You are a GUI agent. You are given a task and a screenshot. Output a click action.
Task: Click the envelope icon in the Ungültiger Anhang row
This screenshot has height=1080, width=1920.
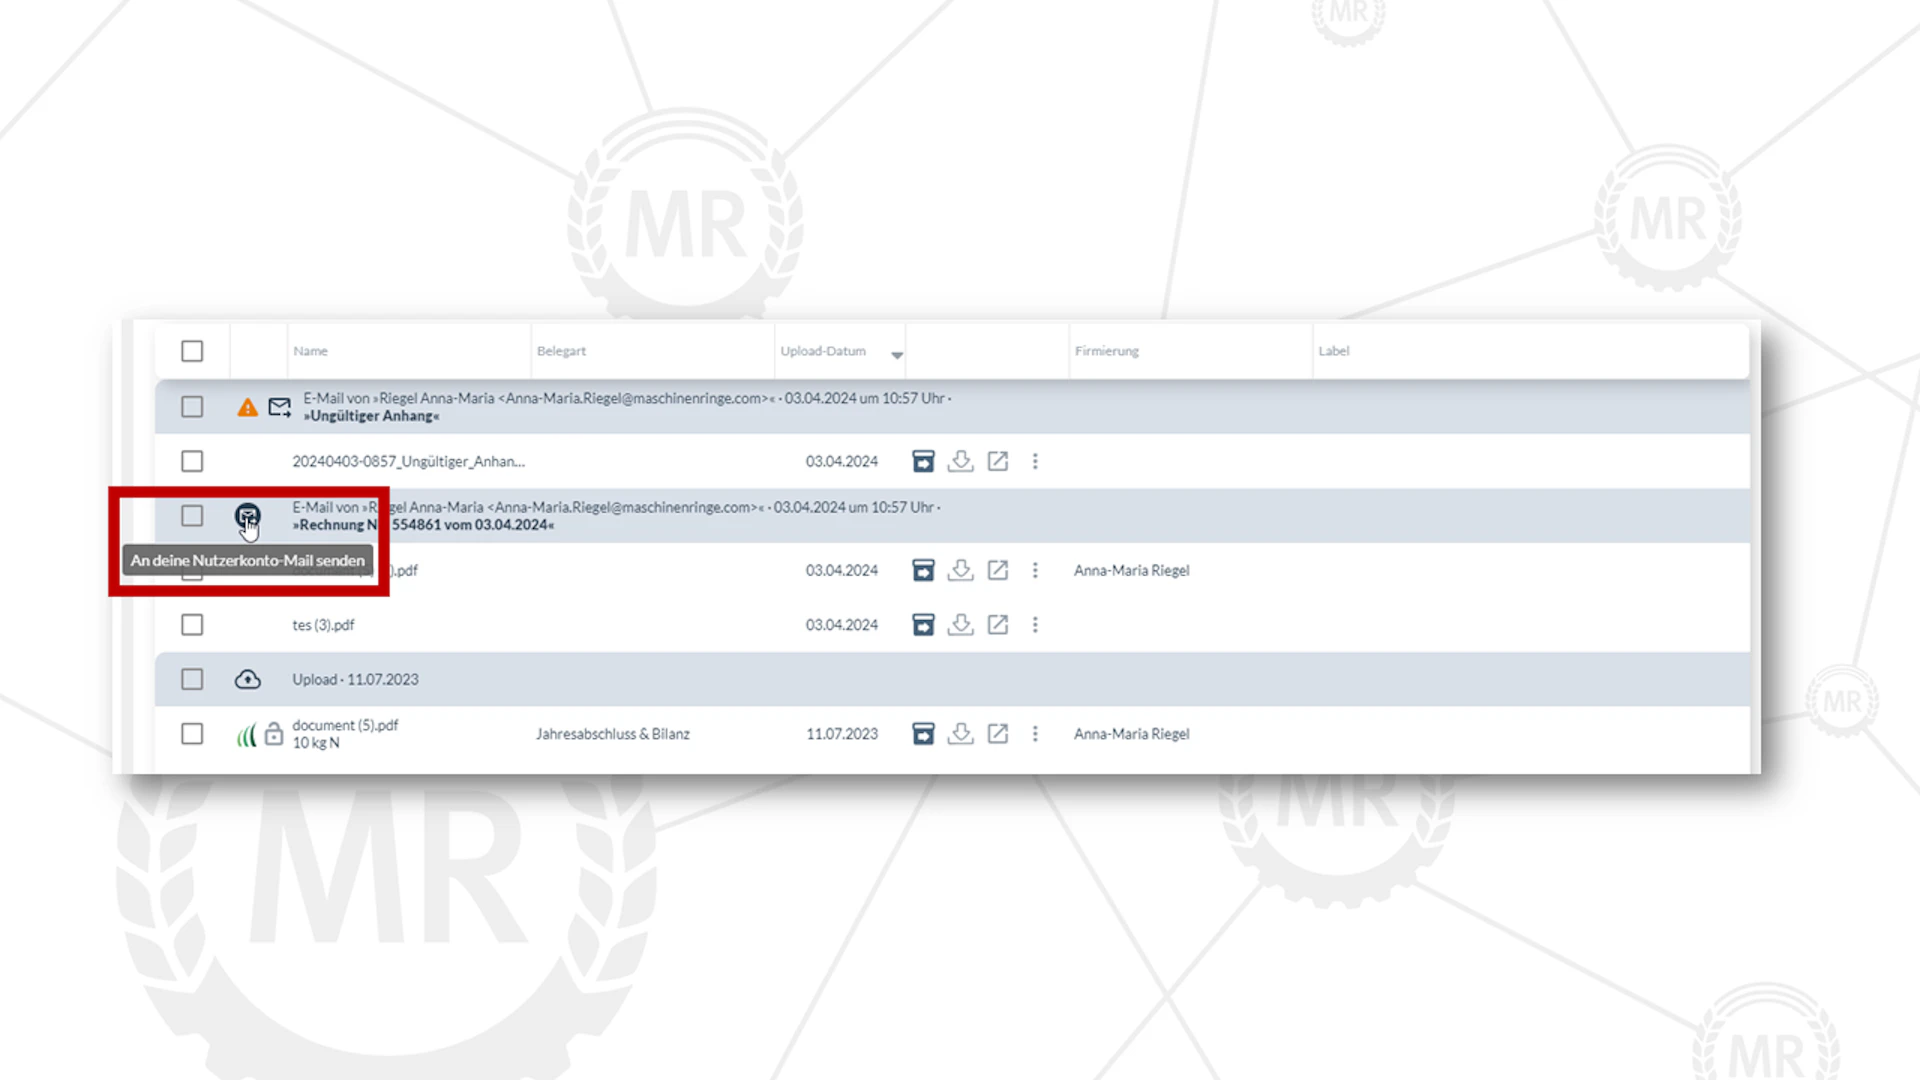point(280,407)
